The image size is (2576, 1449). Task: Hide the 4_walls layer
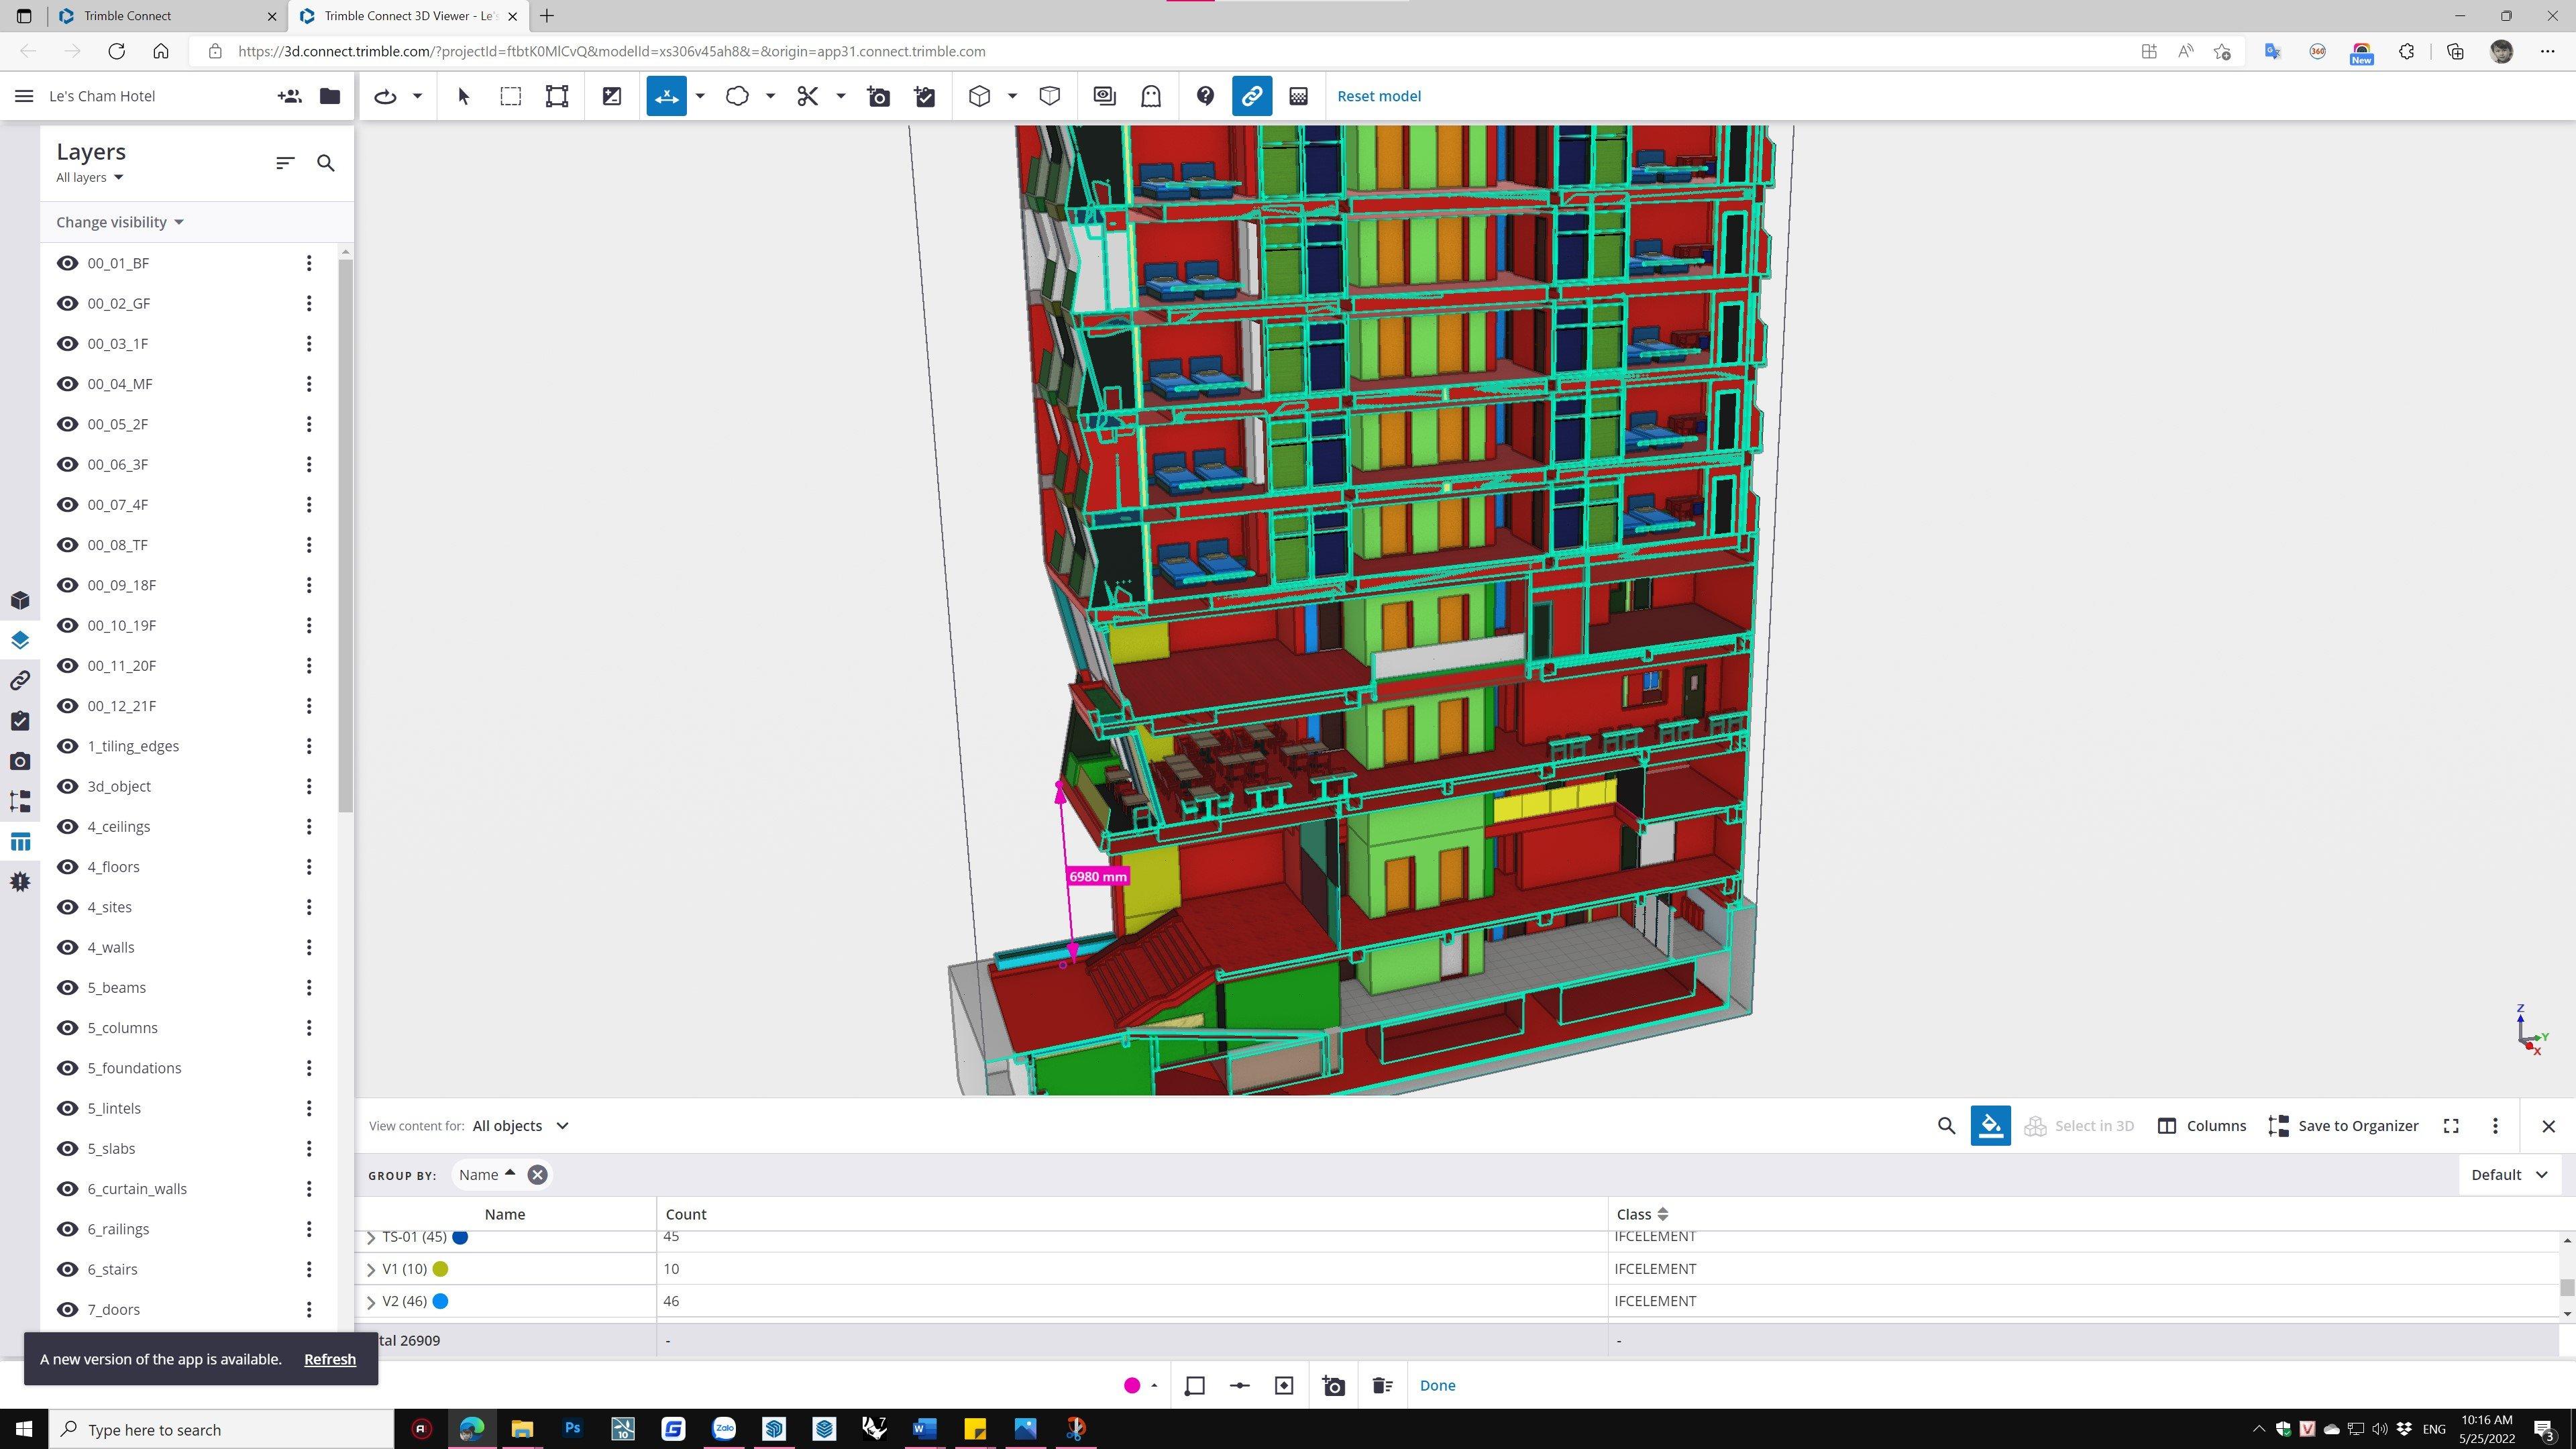click(67, 947)
